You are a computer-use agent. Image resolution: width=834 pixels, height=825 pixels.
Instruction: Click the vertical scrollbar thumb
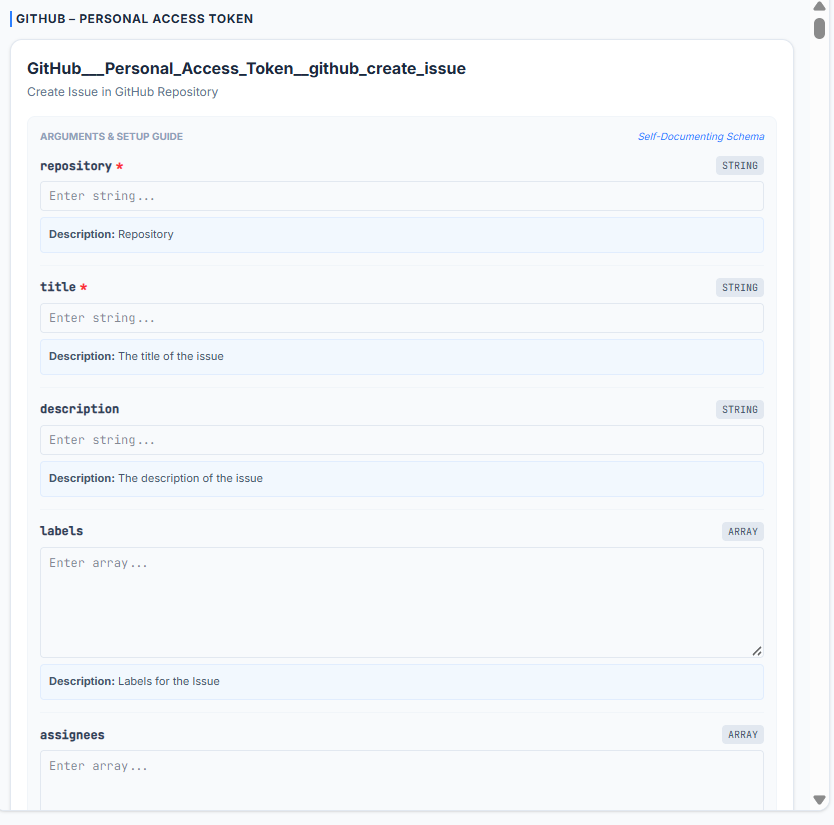tap(819, 28)
